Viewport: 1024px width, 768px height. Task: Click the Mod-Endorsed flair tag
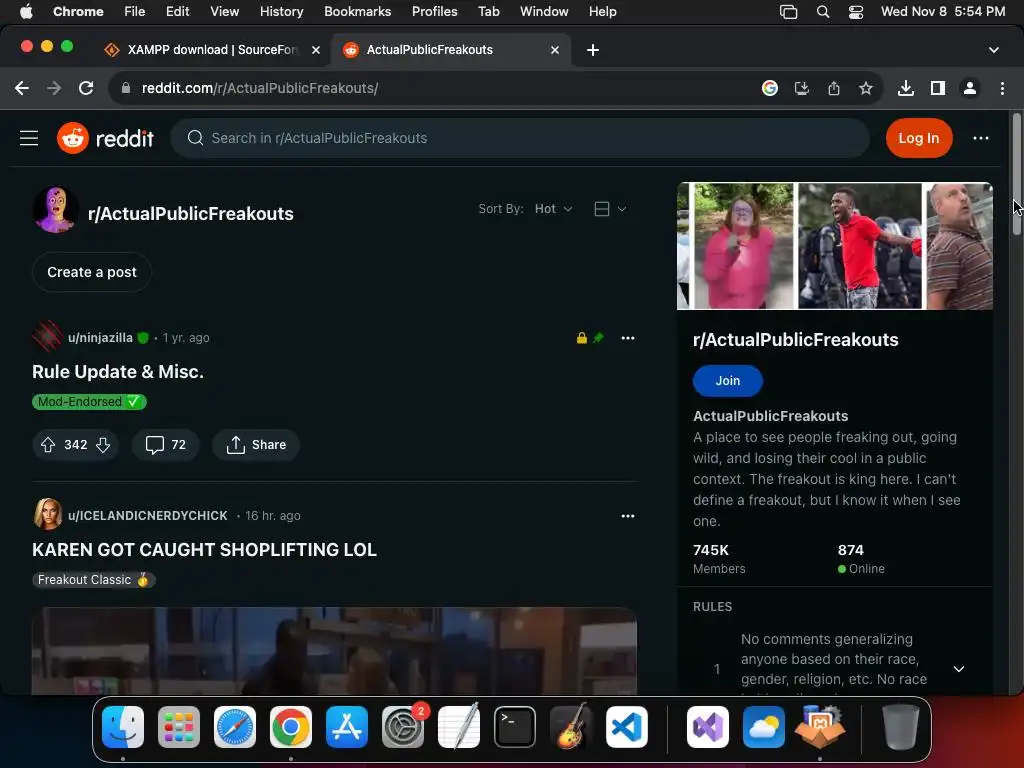(x=89, y=402)
